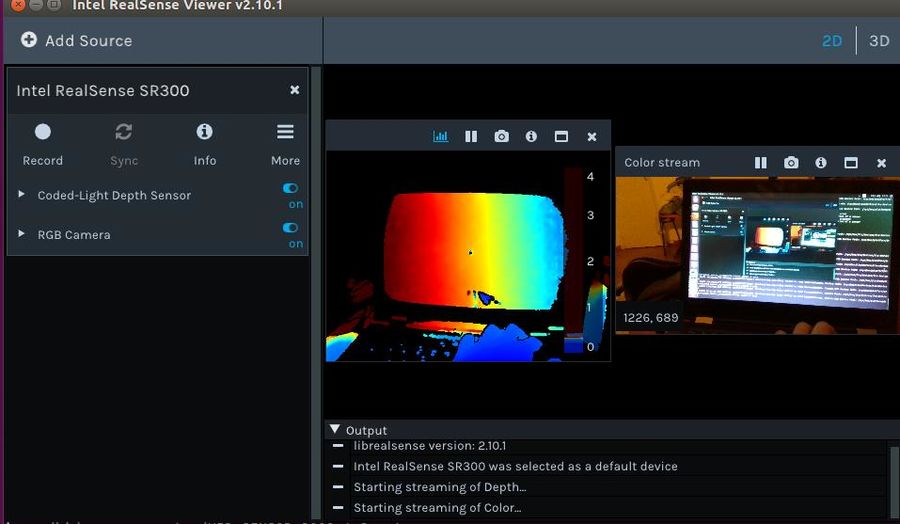Switch to the 3D view tab
Image resolution: width=900 pixels, height=524 pixels.
tap(879, 41)
